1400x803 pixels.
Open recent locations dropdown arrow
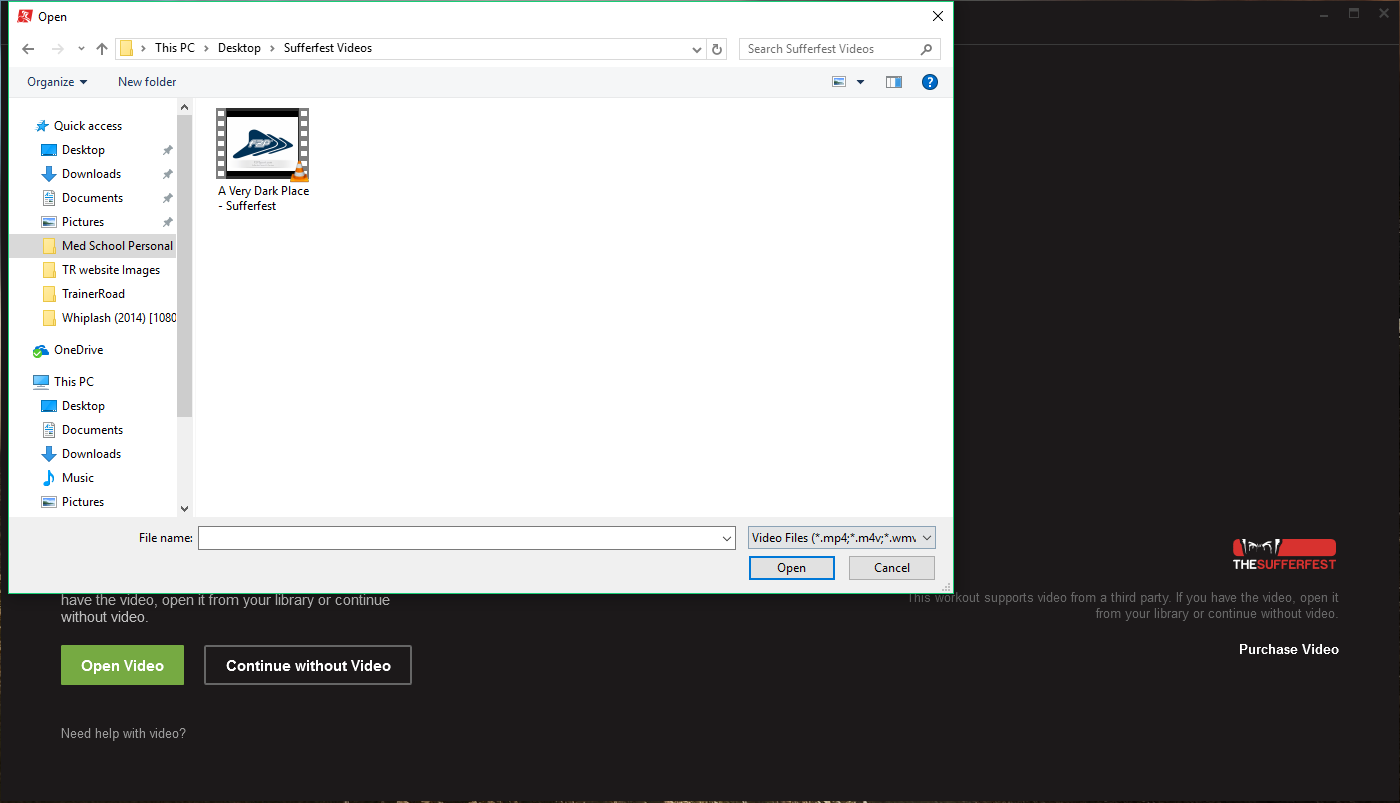79,50
